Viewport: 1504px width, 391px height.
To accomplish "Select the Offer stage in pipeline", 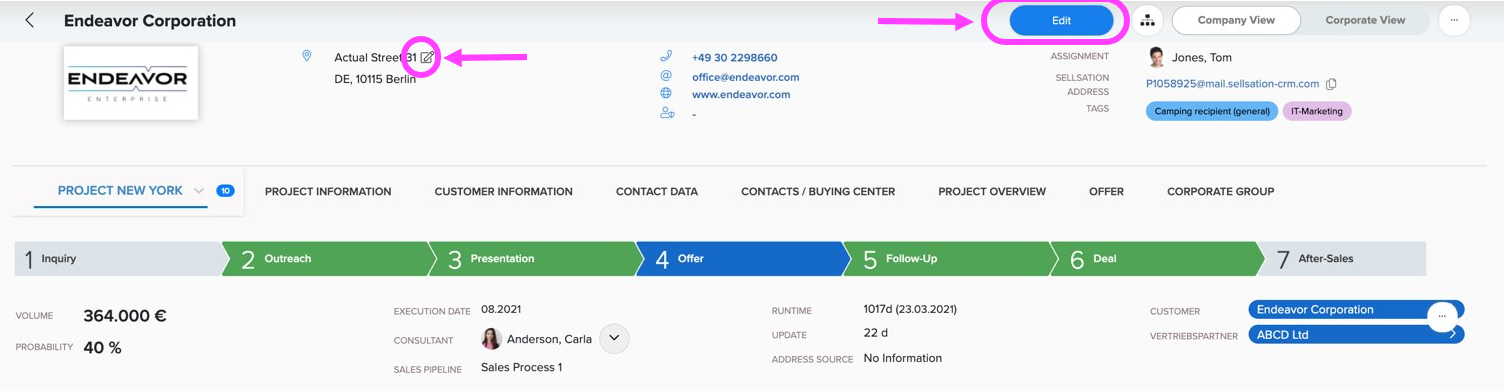I will click(739, 258).
